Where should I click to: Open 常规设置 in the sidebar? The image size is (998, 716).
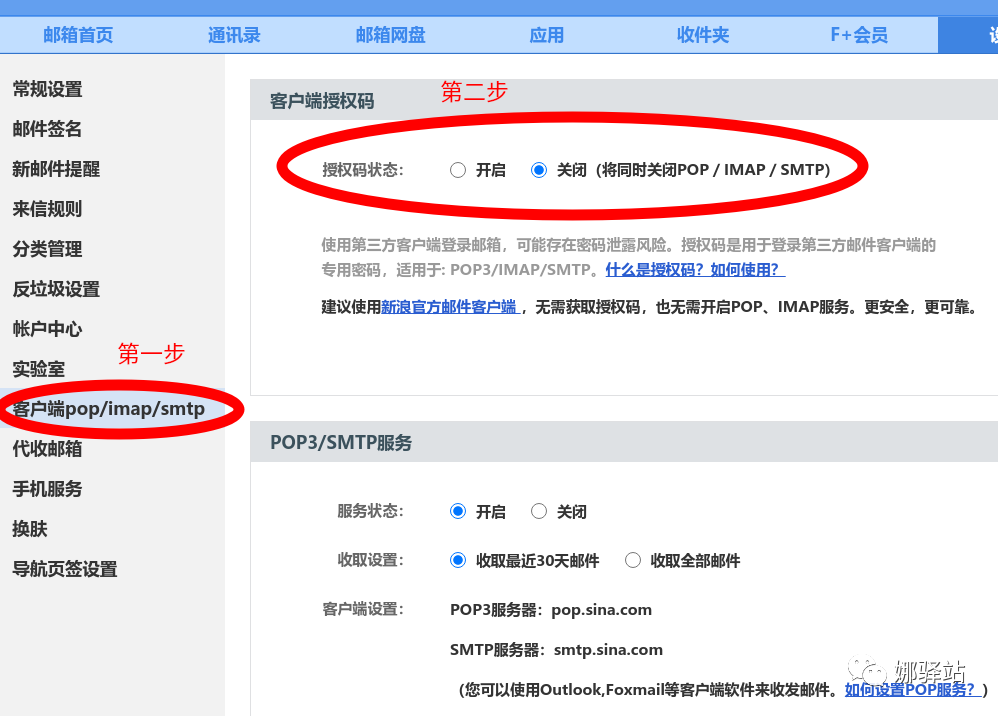tap(47, 89)
